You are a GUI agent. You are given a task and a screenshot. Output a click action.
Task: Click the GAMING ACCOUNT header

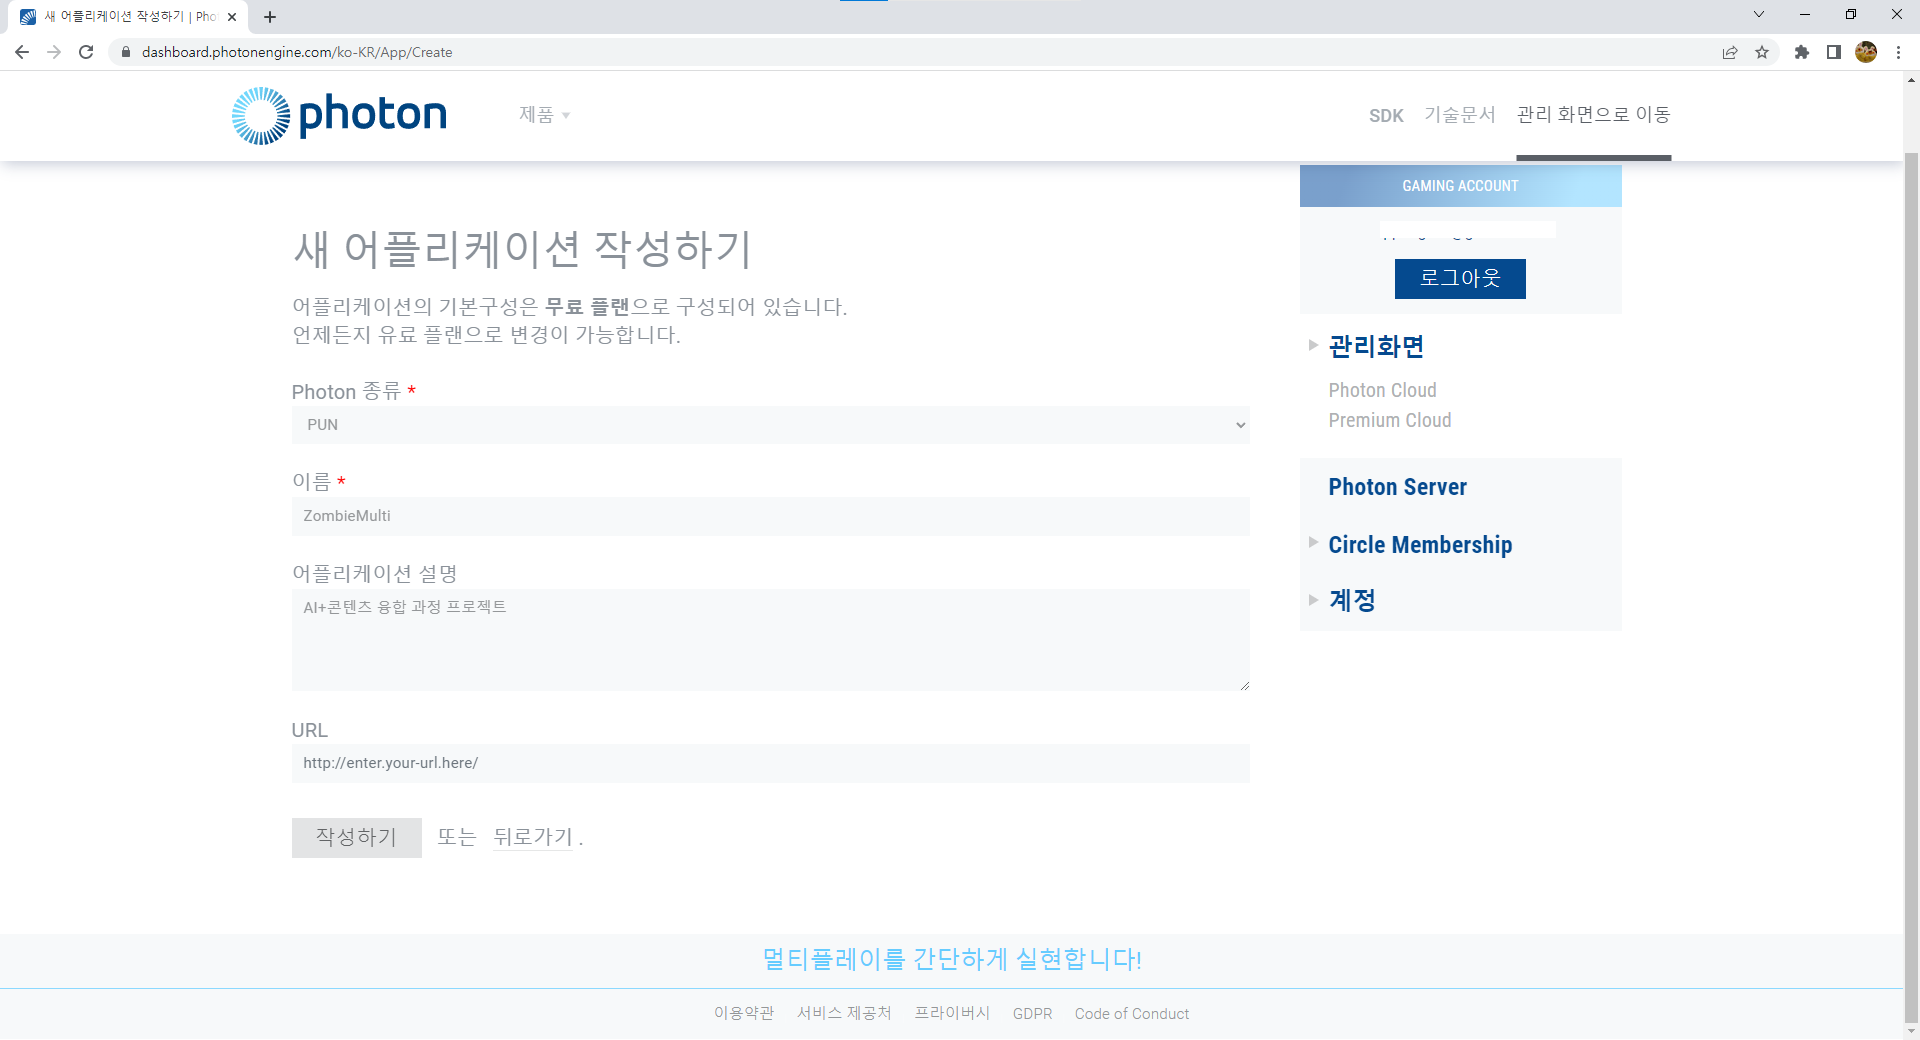coord(1460,186)
